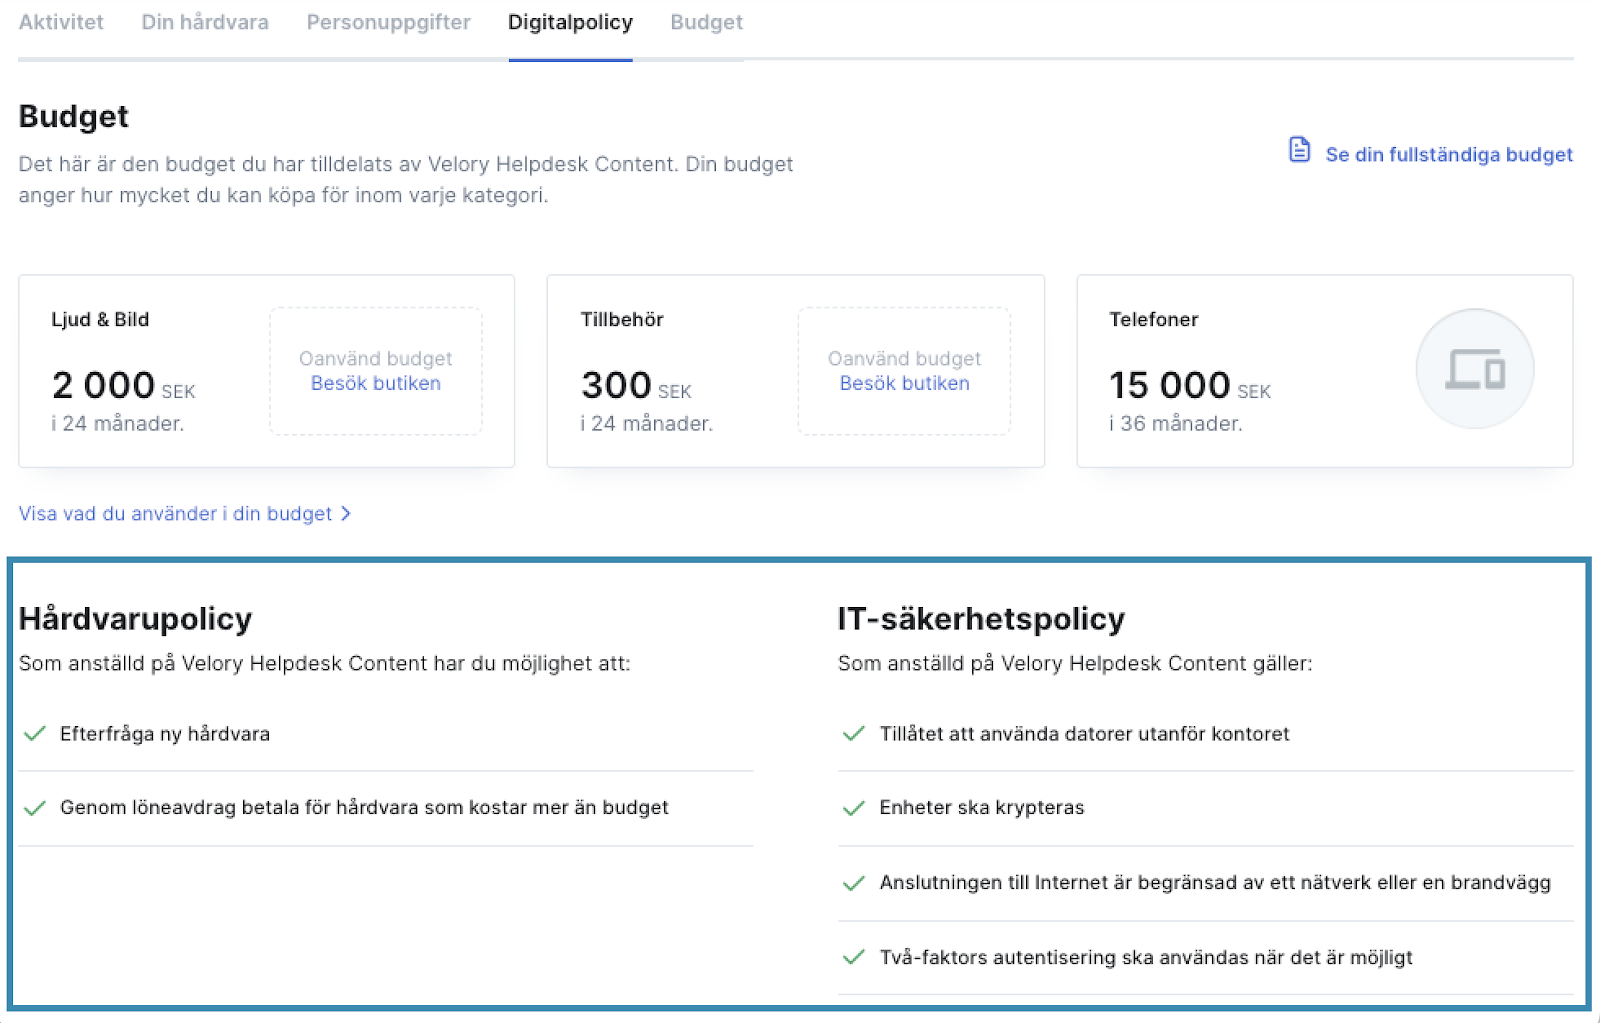This screenshot has width=1600, height=1023.
Task: Click chevron after Visa vad du använder
Action: [x=346, y=514]
